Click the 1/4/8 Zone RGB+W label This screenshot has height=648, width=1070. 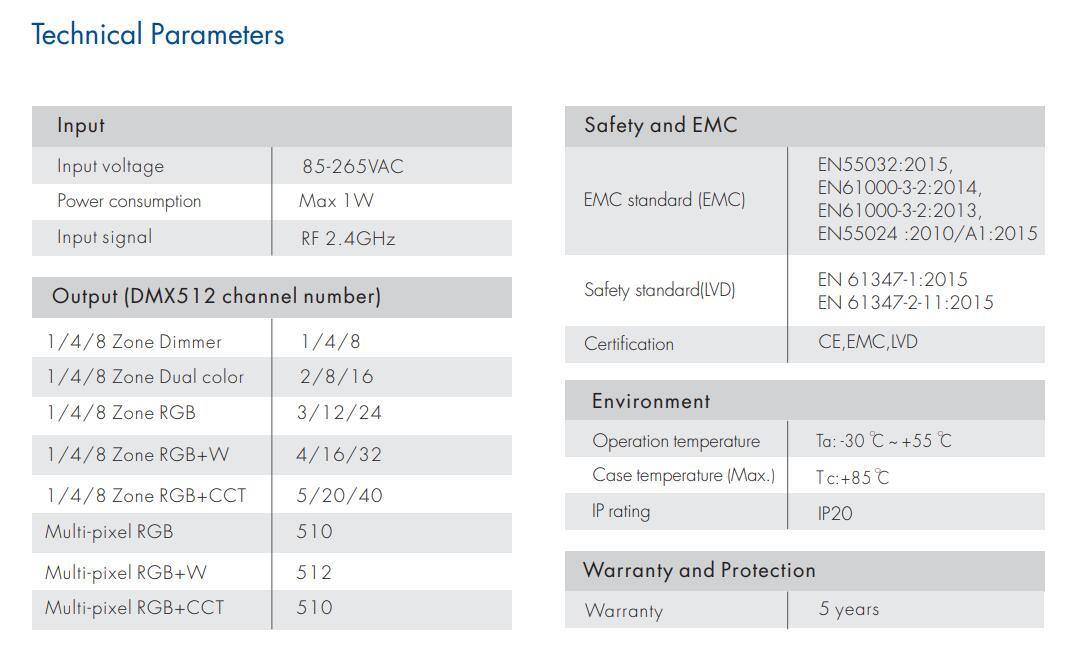(137, 455)
